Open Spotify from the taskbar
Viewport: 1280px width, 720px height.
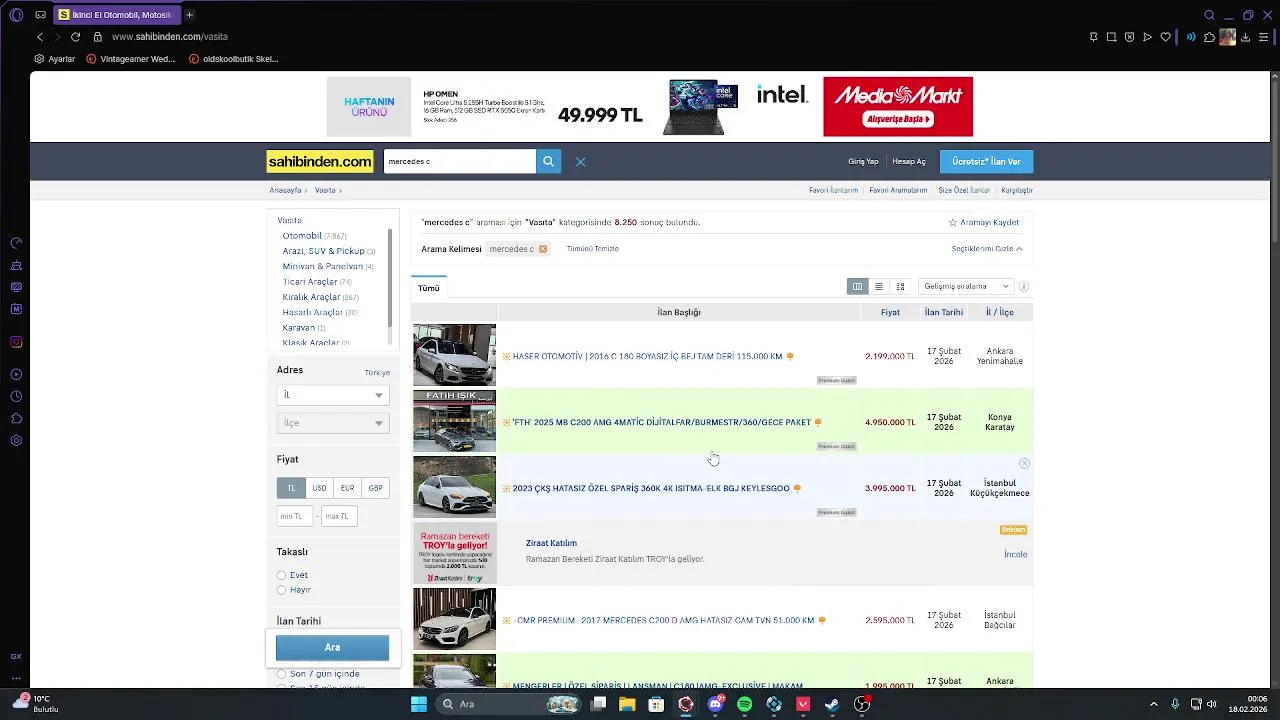[744, 704]
